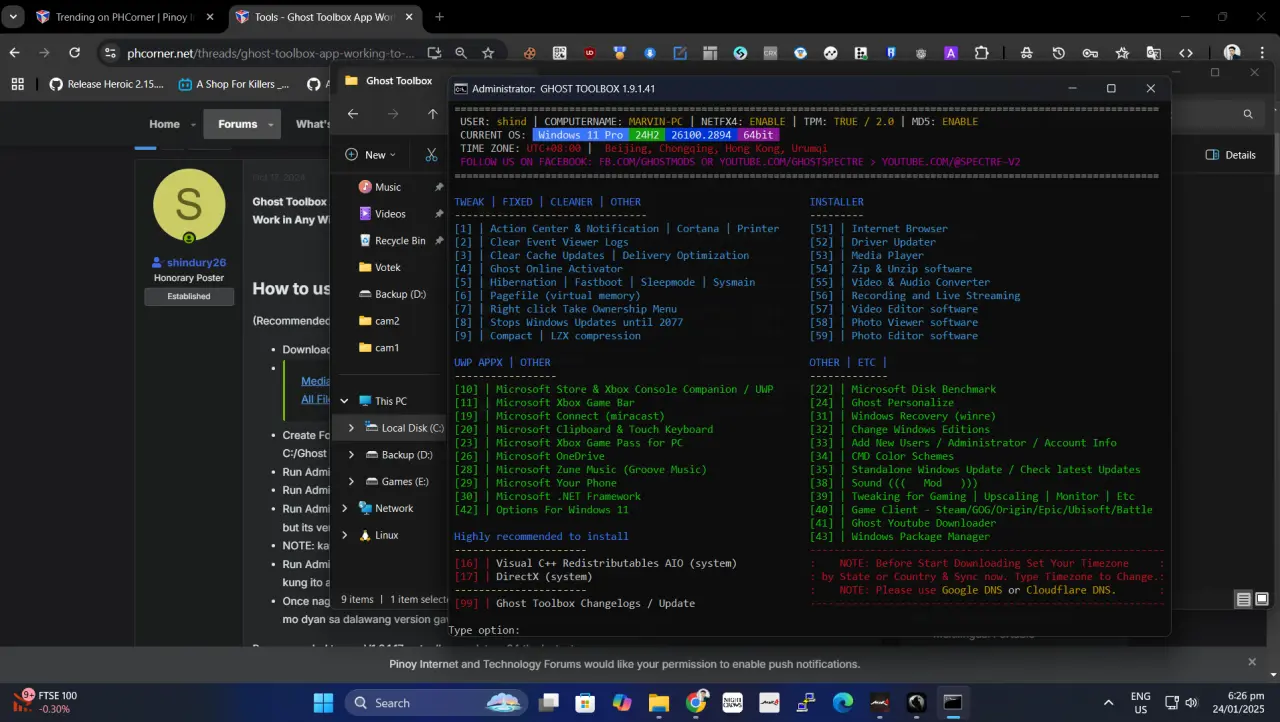Go back in the Chrome browser

(14, 53)
